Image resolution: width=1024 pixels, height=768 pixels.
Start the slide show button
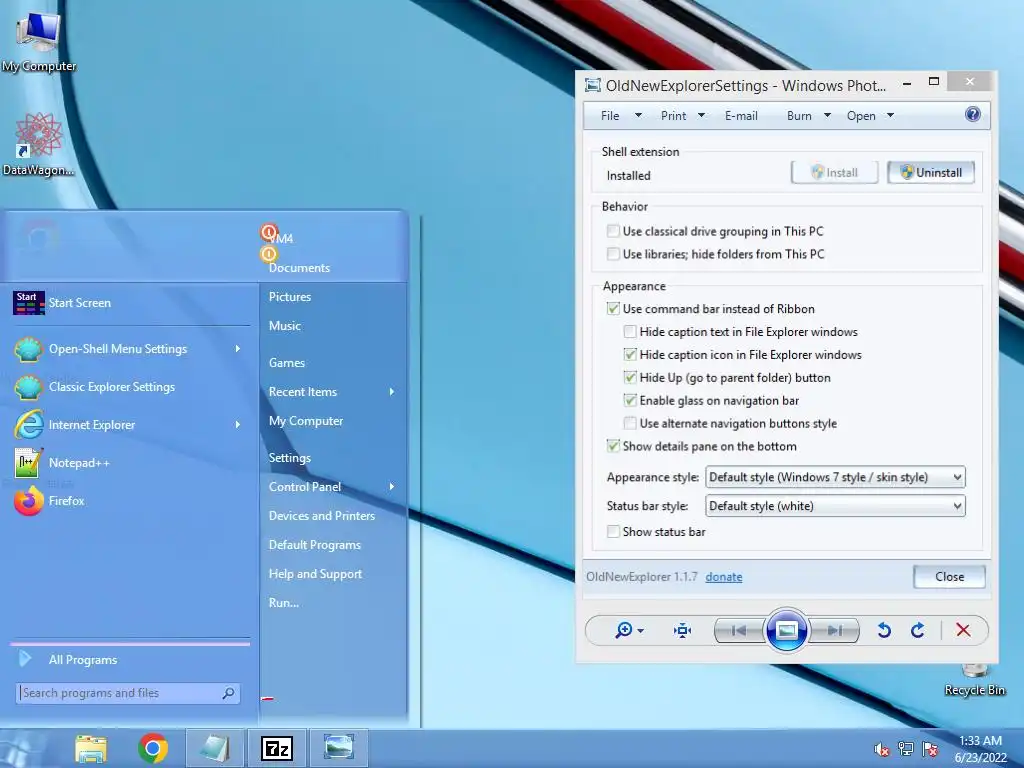click(x=786, y=630)
